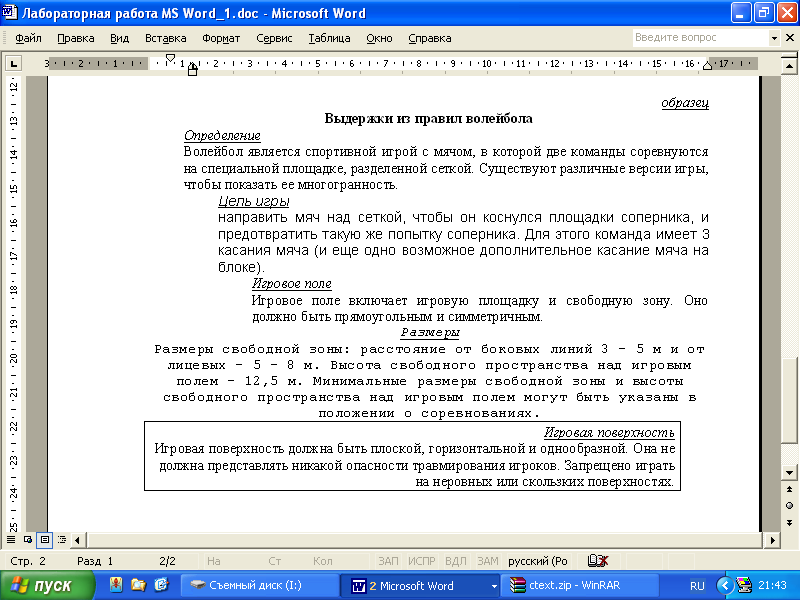This screenshot has width=800, height=600.
Task: Click the horizontal scrollbar left arrow
Action: (78, 540)
